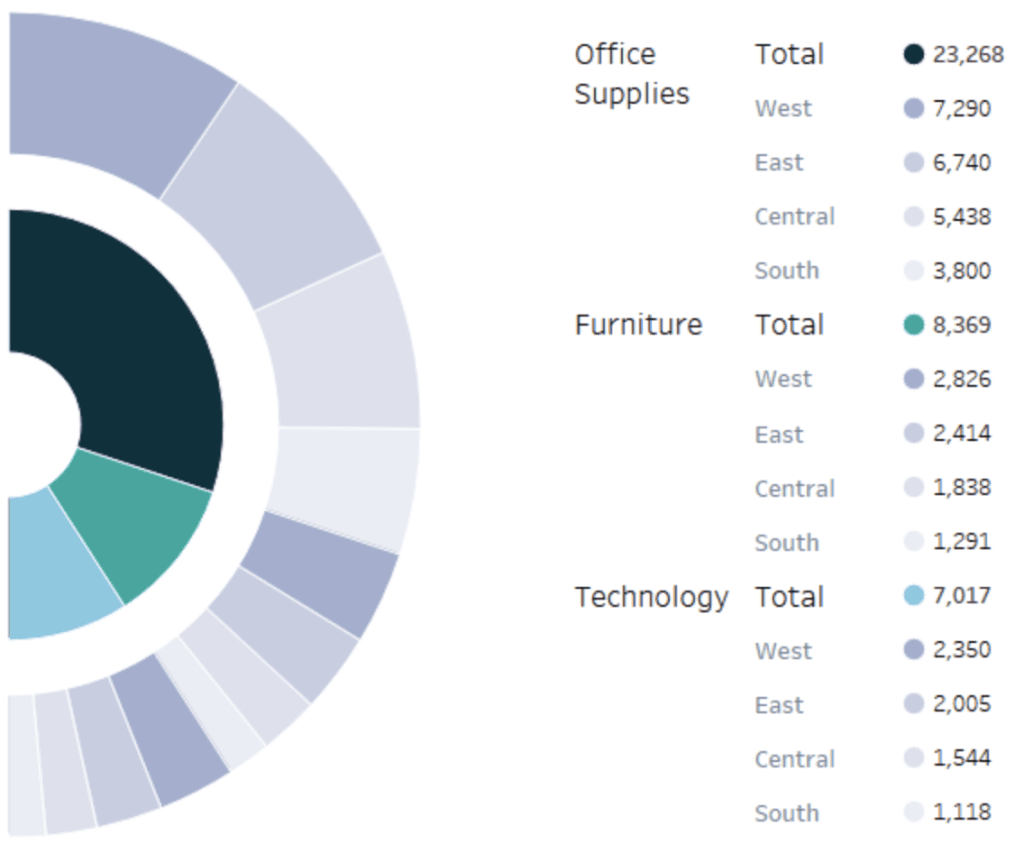The width and height of the screenshot is (1024, 853).
Task: Click the legend dot beside 1,118
Action: coord(913,813)
